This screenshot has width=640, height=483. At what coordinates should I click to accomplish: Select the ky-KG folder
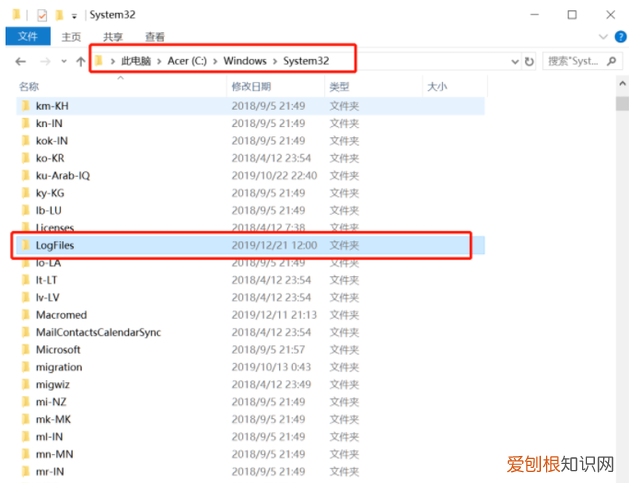tap(251, 193)
